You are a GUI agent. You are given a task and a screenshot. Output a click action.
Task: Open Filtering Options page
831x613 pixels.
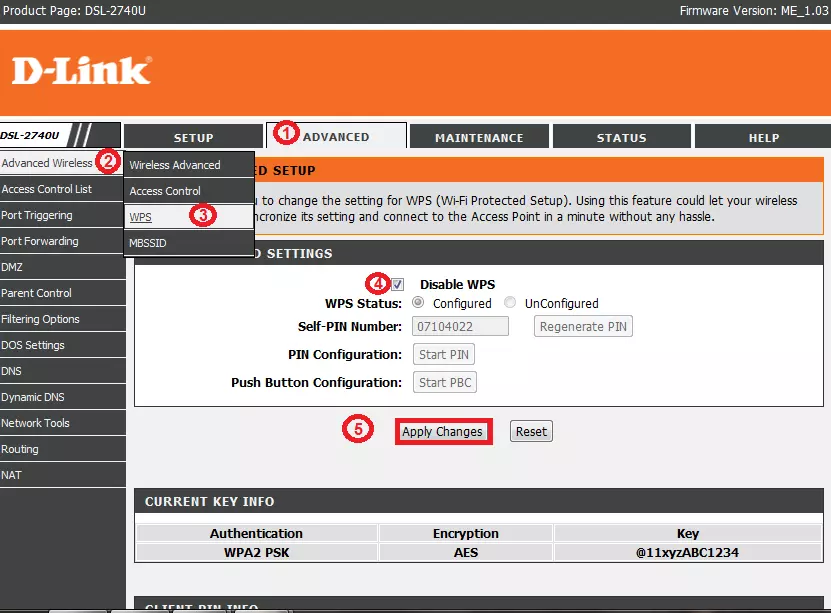pyautogui.click(x=62, y=319)
